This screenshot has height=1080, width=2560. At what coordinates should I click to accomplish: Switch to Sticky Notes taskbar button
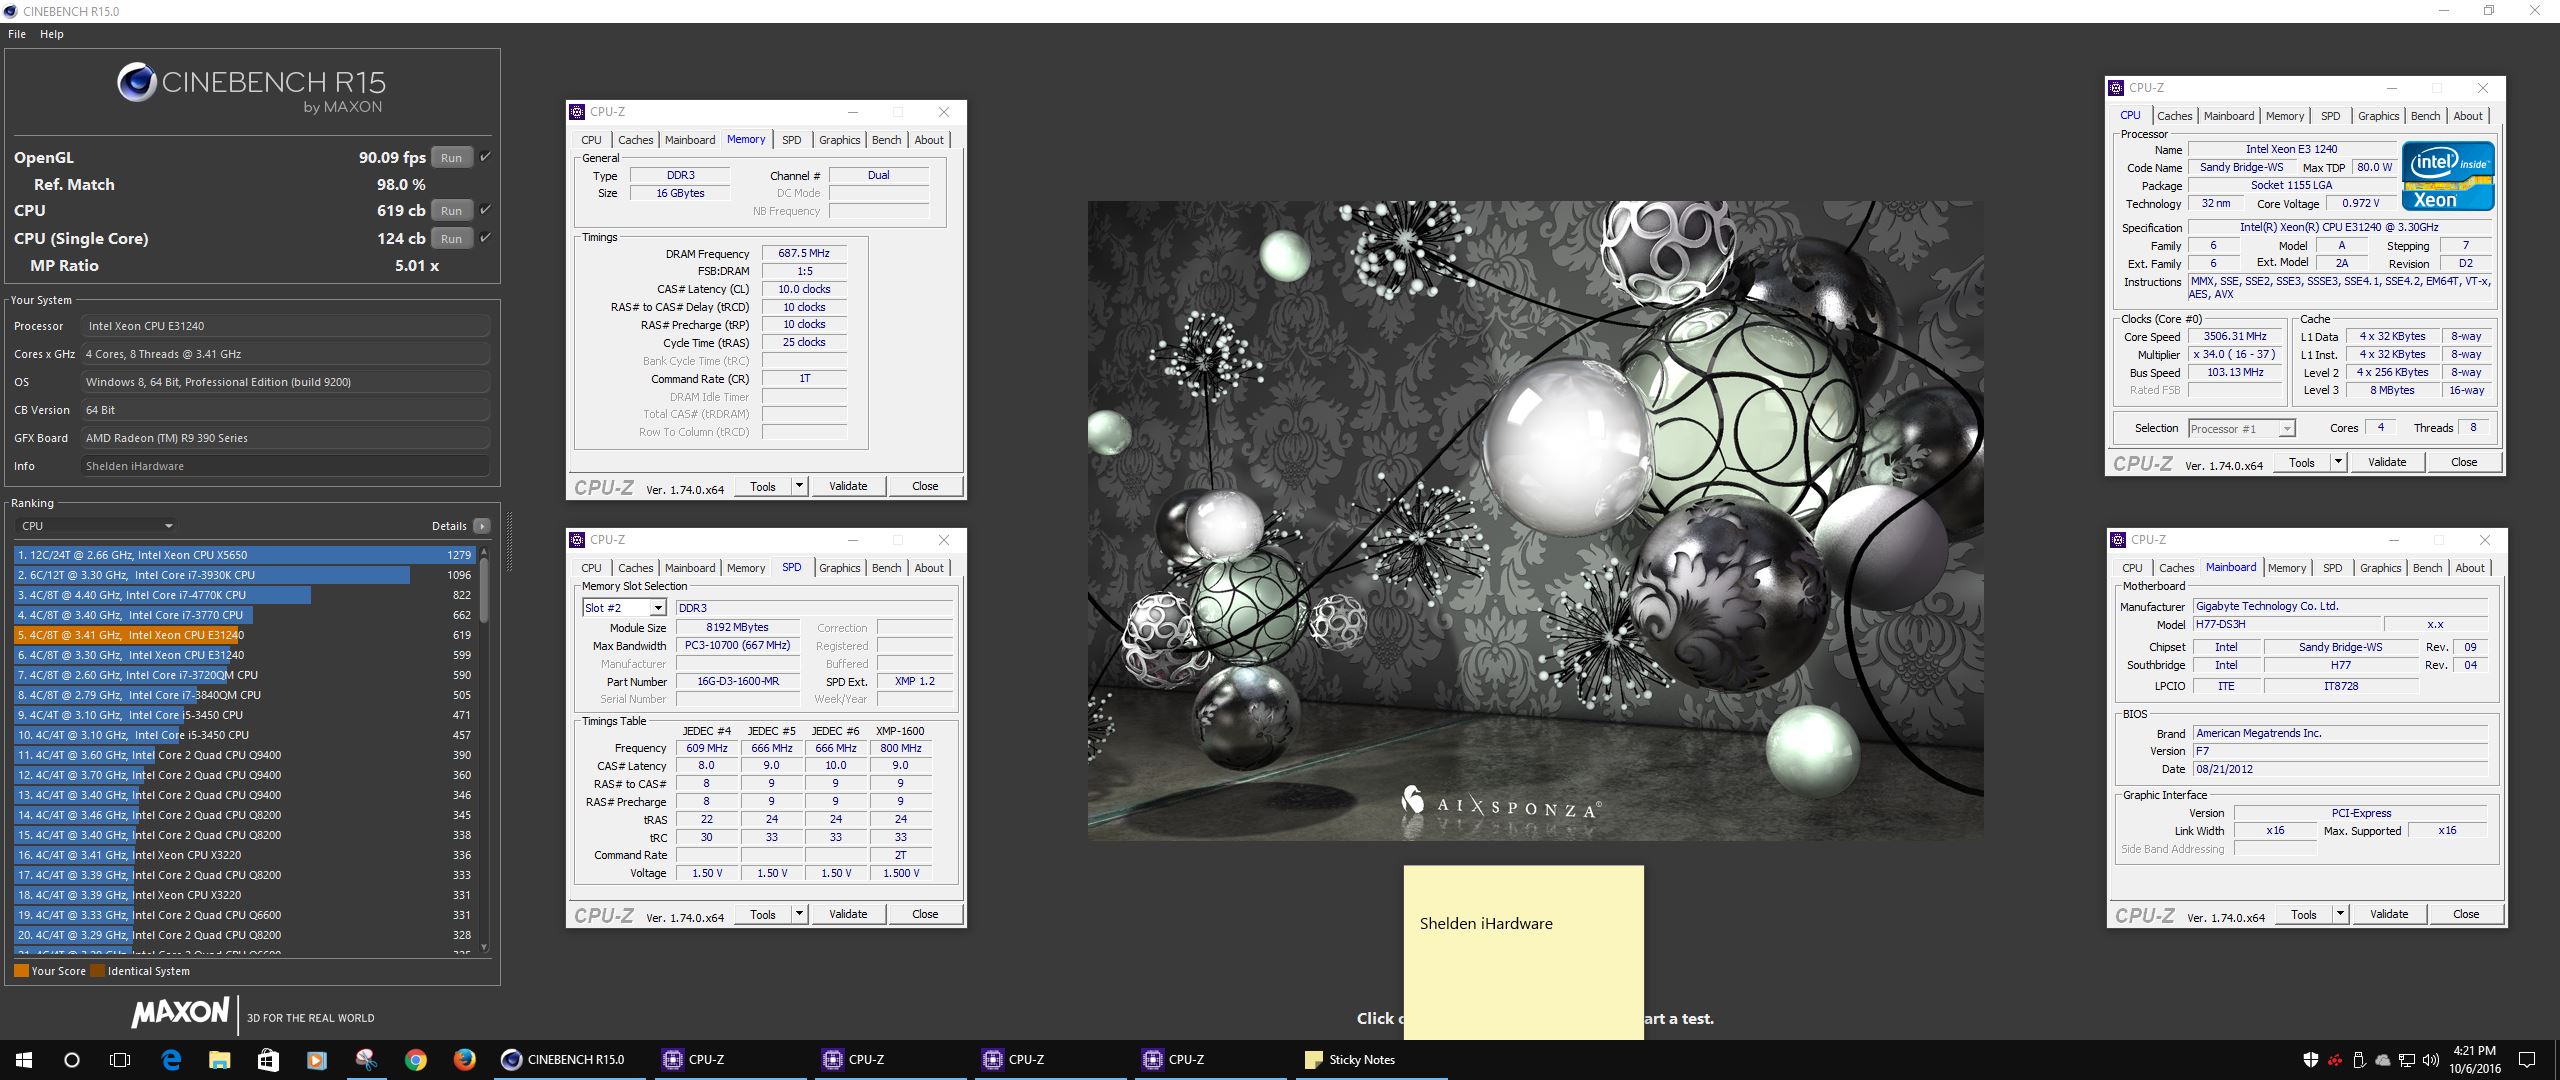[x=1372, y=1060]
